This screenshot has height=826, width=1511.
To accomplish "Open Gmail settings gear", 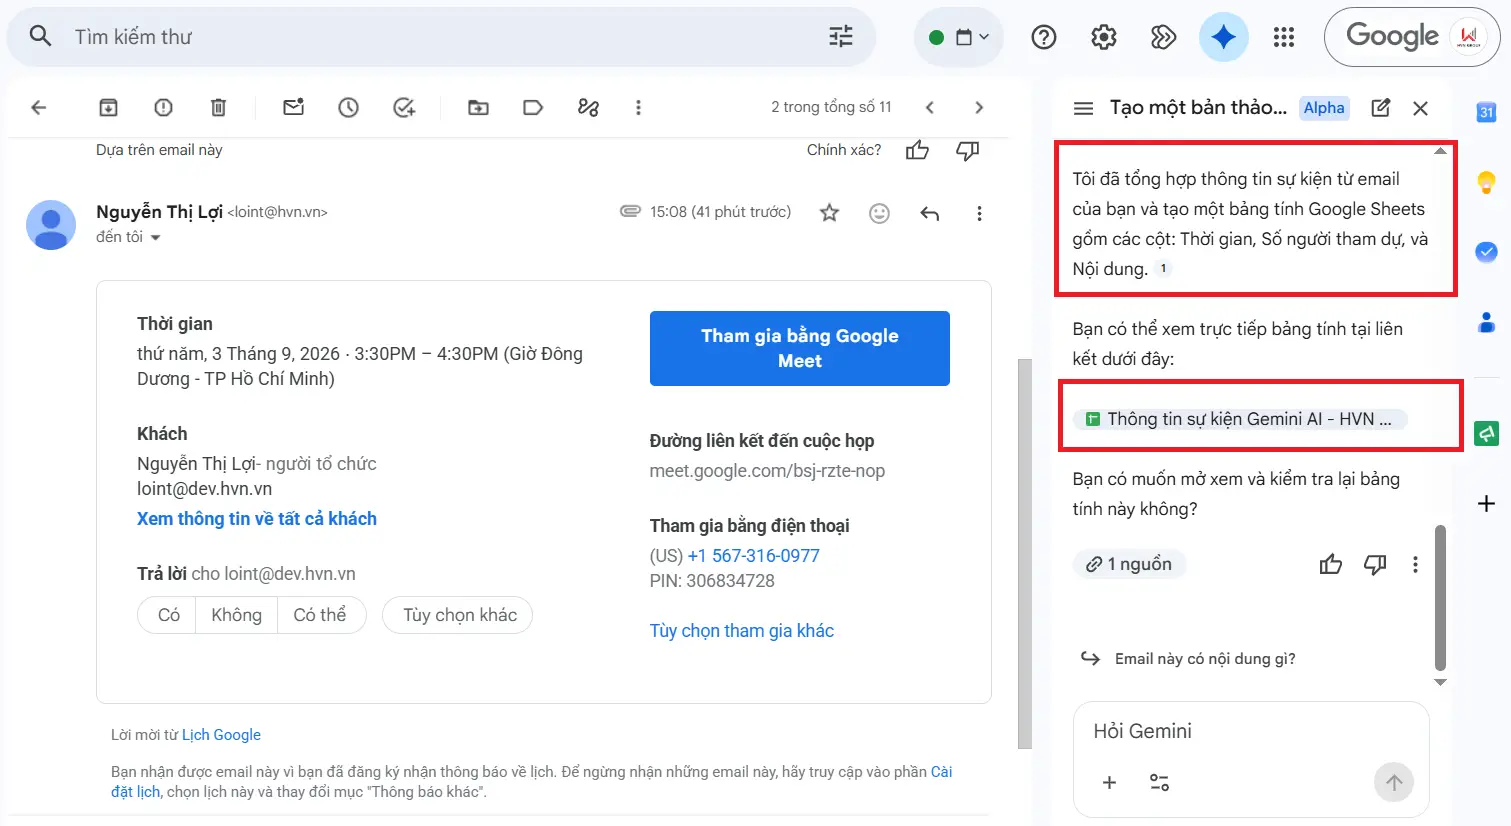I will pos(1104,37).
